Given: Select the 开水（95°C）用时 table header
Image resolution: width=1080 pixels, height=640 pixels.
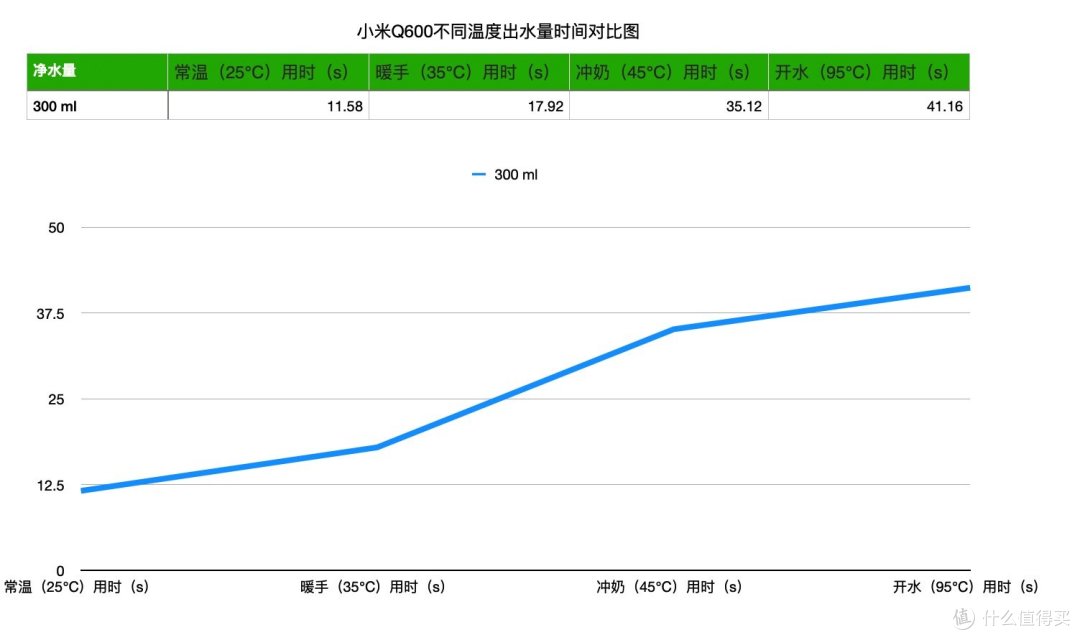Looking at the screenshot, I should [869, 72].
